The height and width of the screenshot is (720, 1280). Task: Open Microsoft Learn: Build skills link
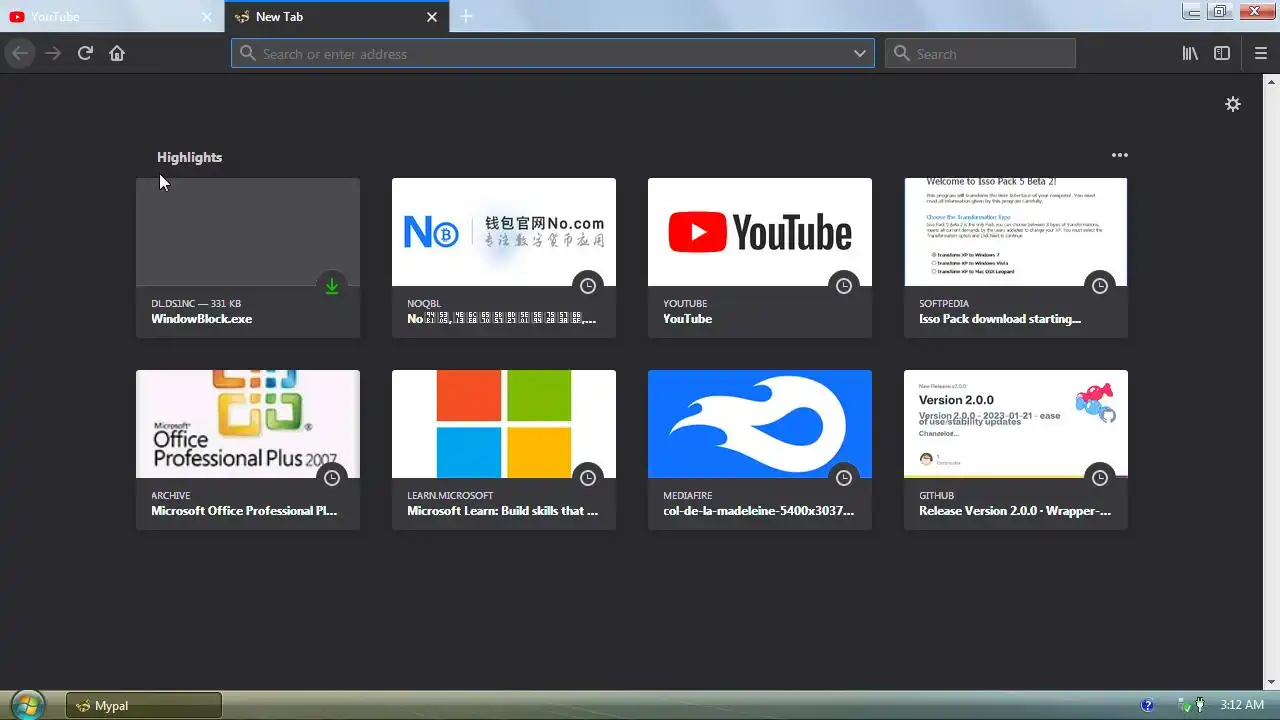[503, 511]
